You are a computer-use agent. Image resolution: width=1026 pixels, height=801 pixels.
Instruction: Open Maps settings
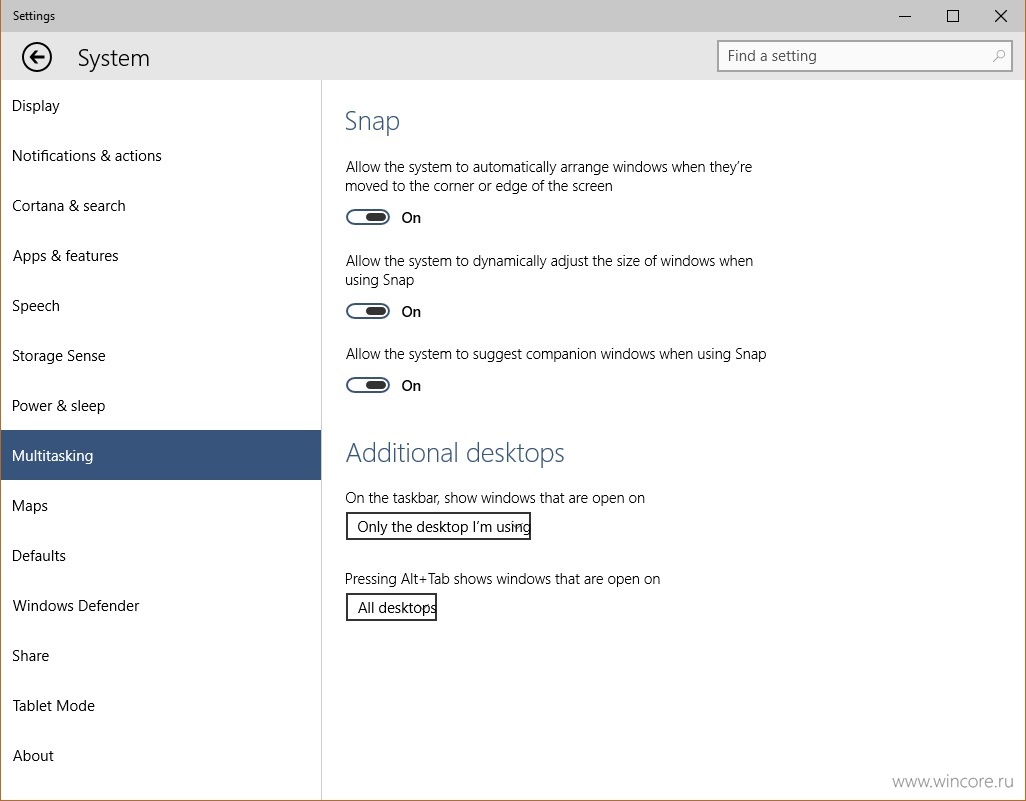161,505
